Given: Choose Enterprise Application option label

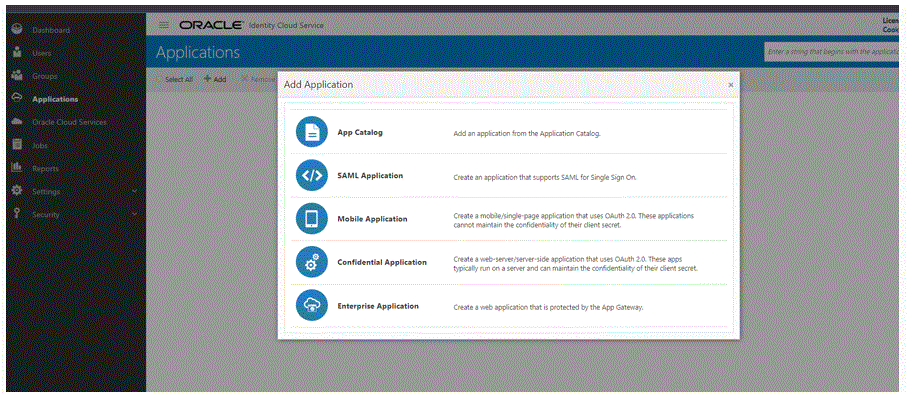Looking at the screenshot, I should [378, 306].
